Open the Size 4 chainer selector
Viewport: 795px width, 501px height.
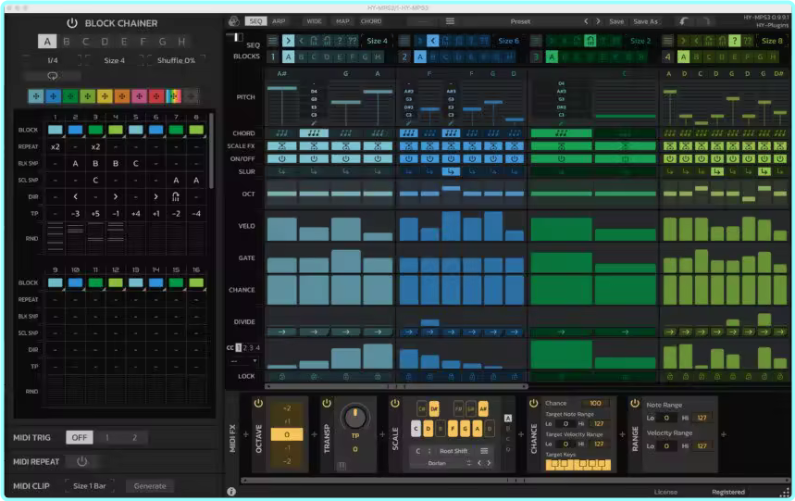click(115, 60)
